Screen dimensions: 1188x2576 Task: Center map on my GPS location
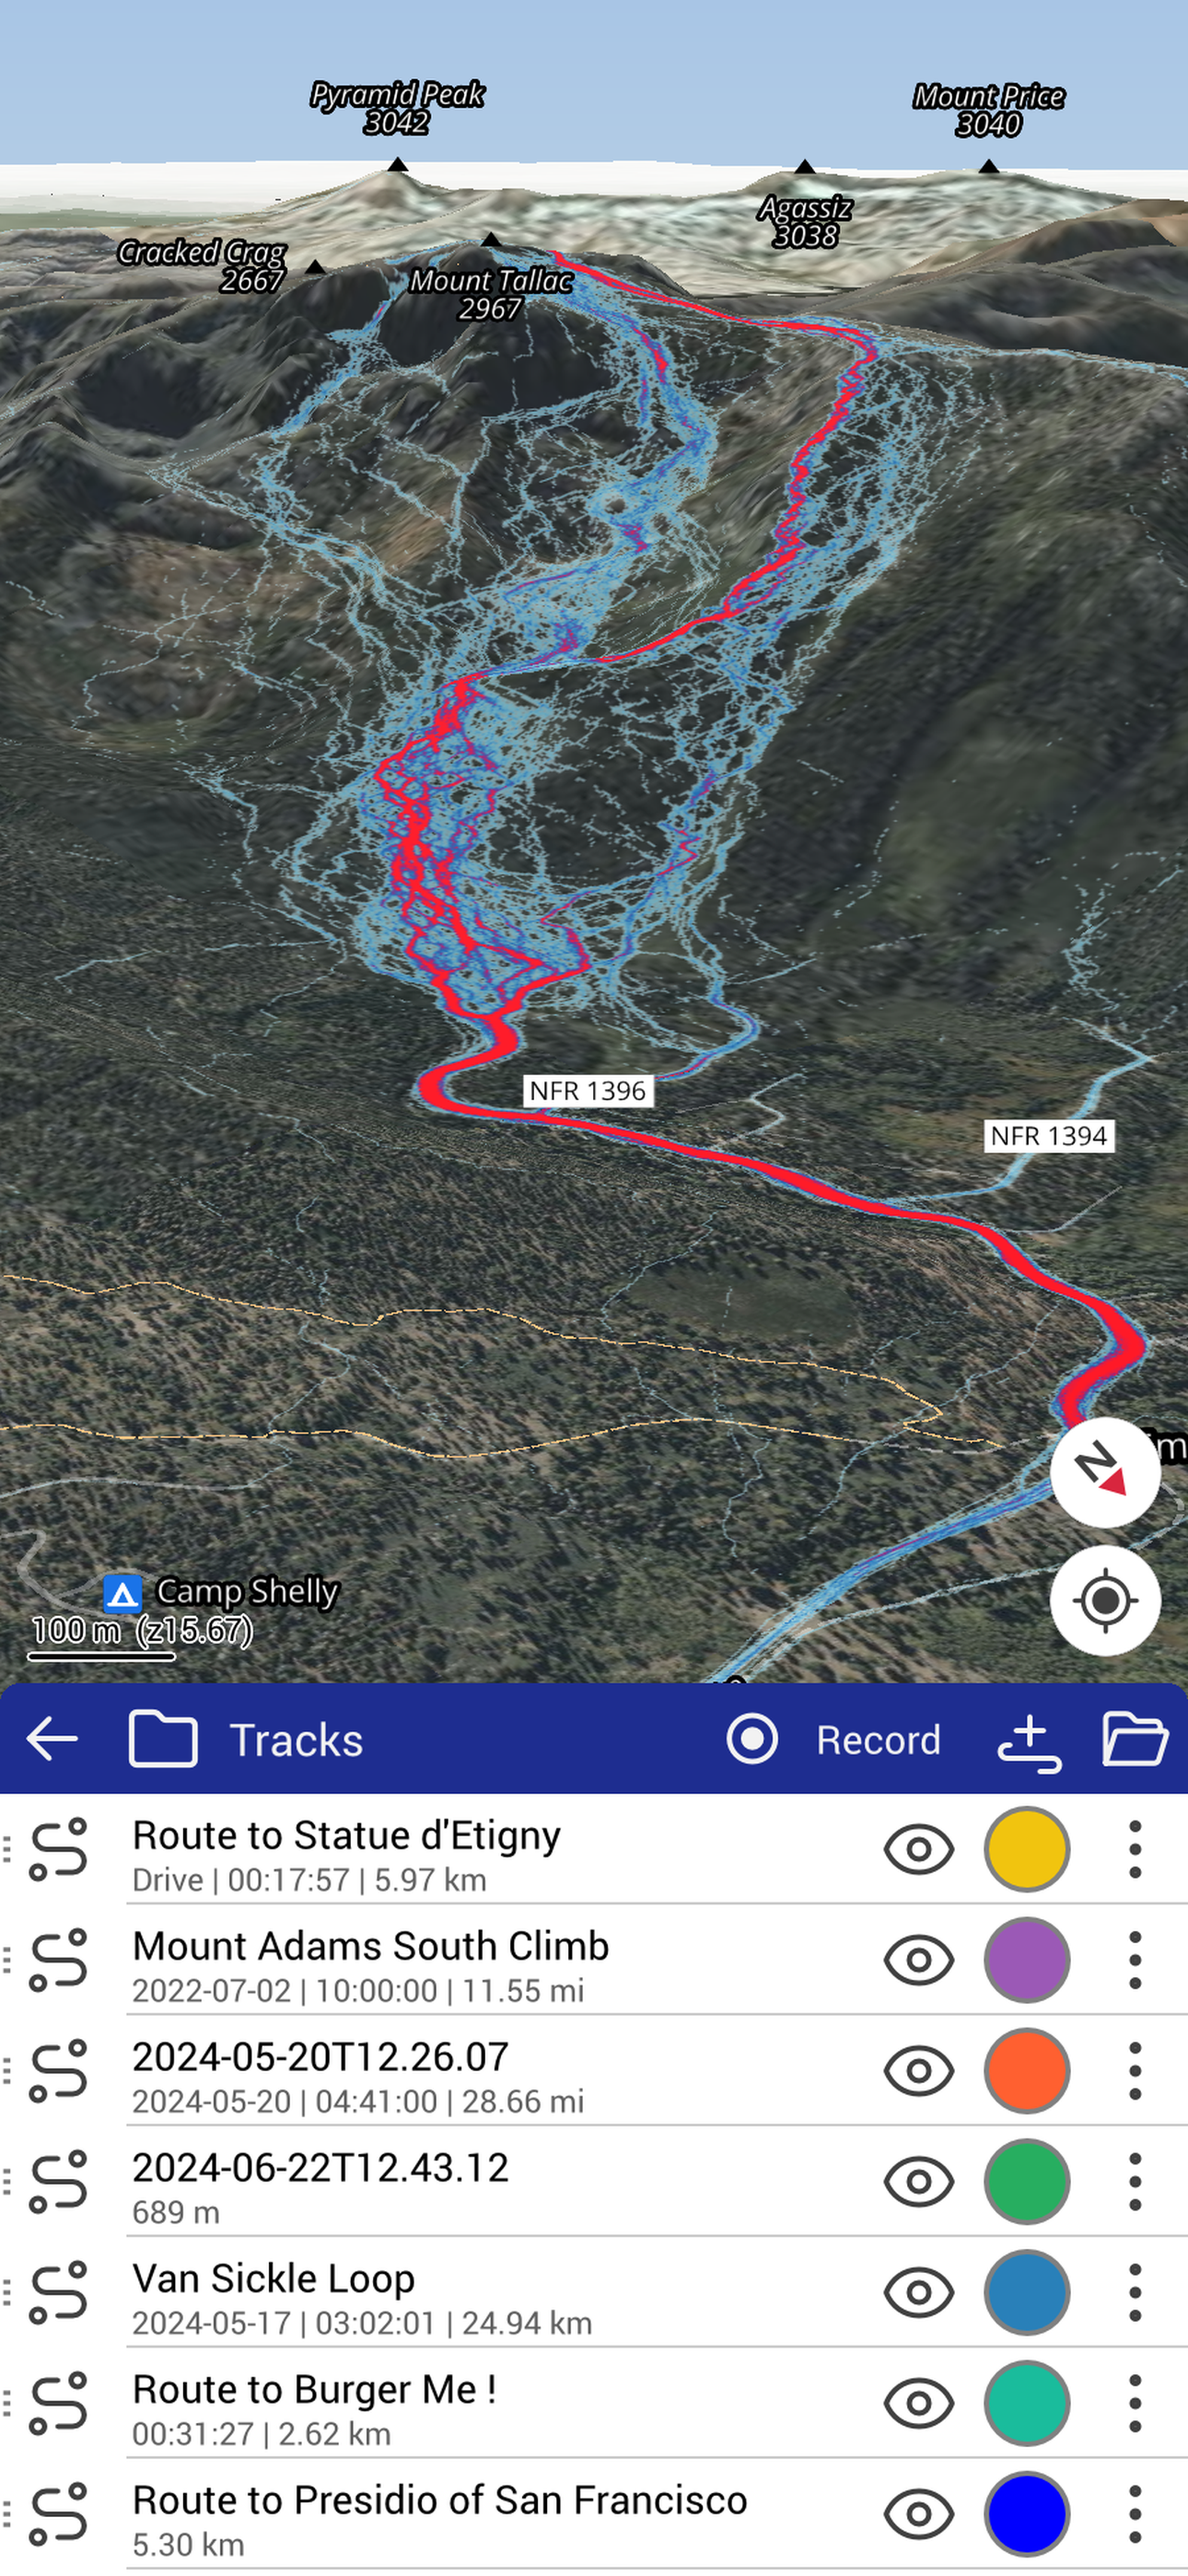[x=1104, y=1600]
